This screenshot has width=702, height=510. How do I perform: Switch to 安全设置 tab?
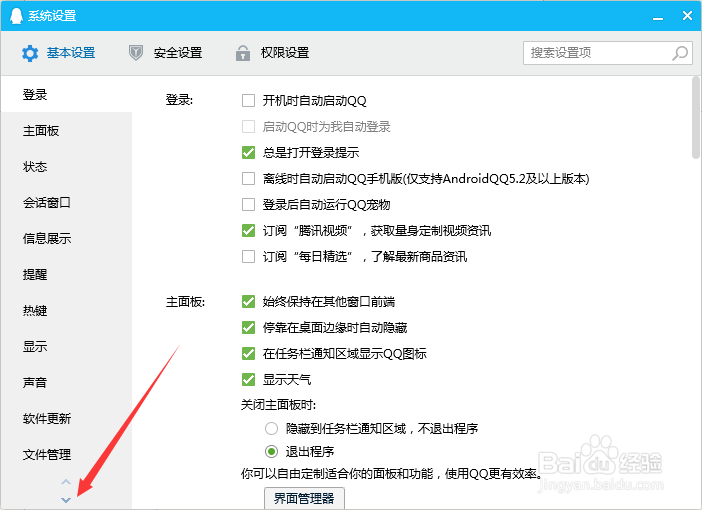pyautogui.click(x=166, y=53)
